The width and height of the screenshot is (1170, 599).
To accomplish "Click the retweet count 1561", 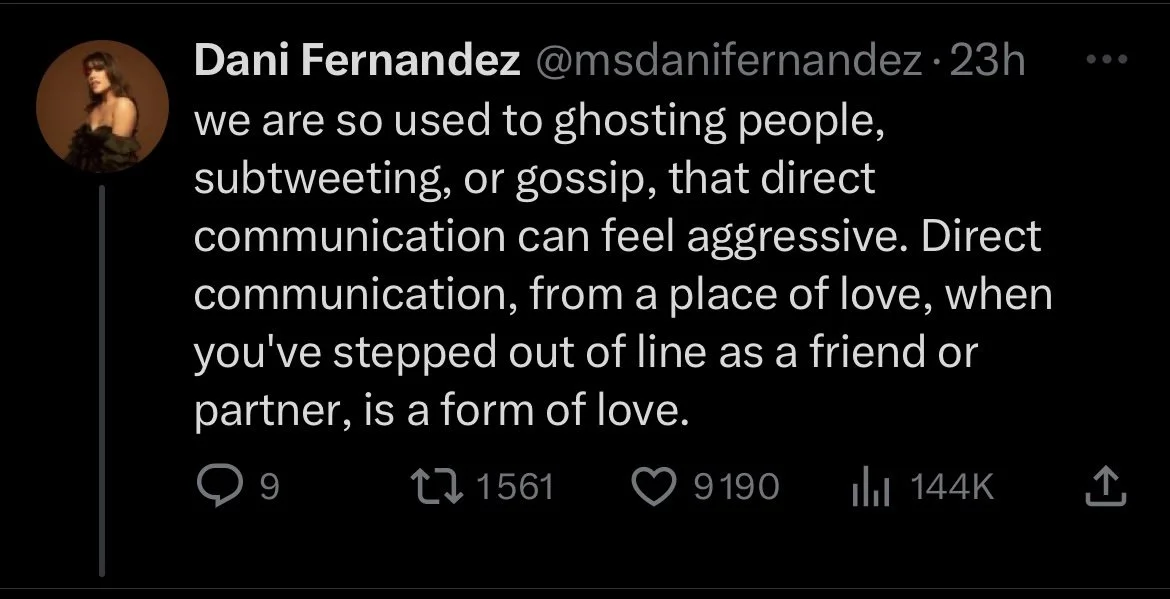I will [x=515, y=487].
